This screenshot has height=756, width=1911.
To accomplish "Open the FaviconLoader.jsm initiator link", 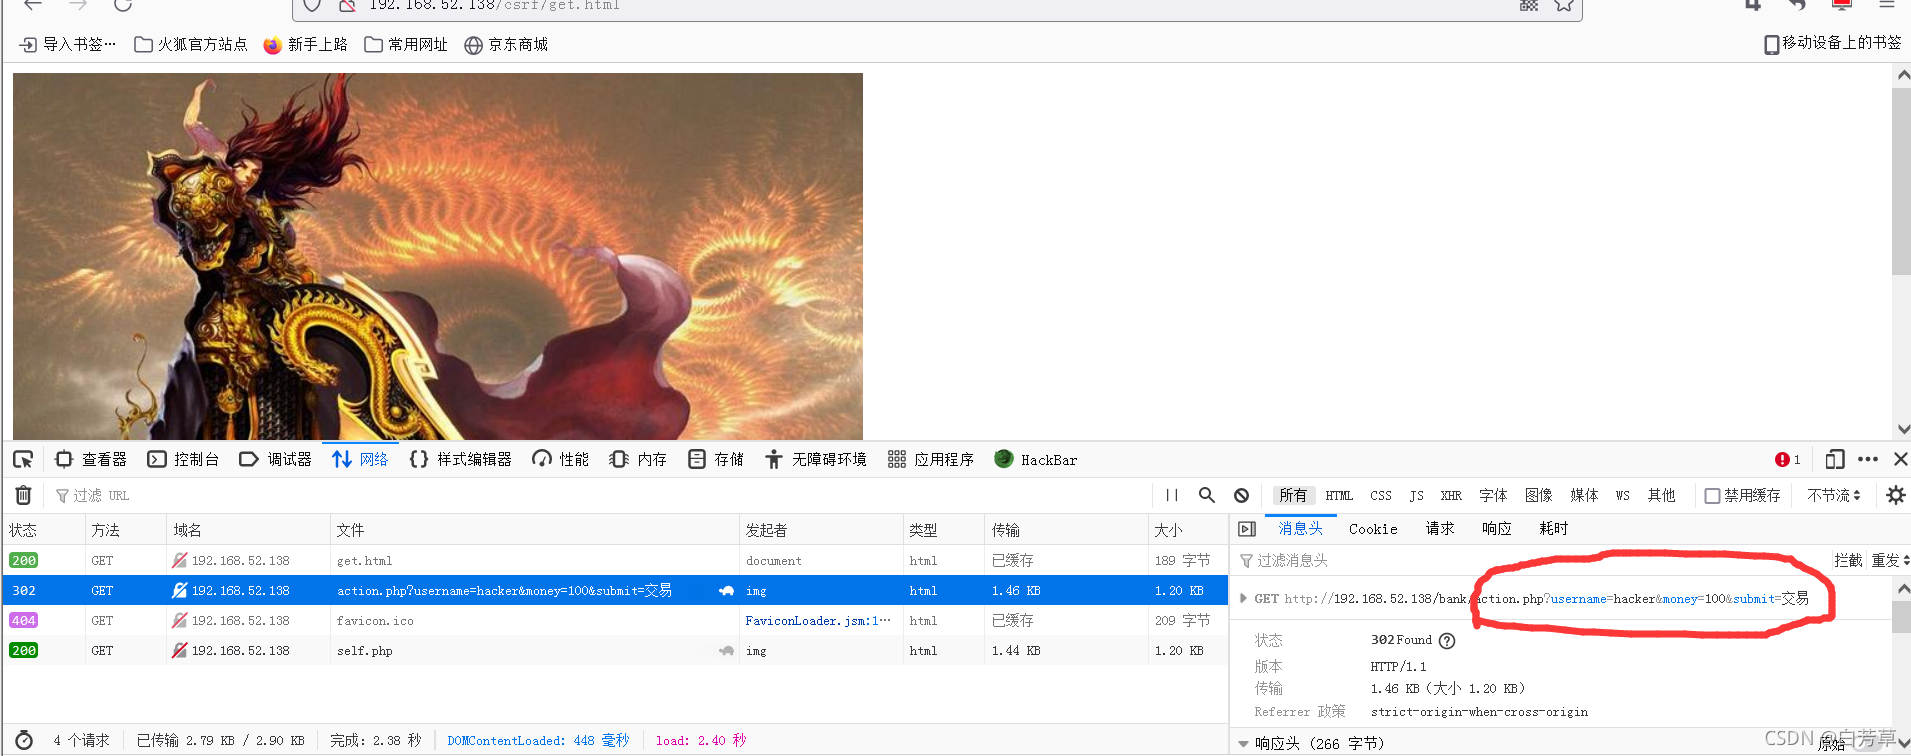I will coord(817,620).
